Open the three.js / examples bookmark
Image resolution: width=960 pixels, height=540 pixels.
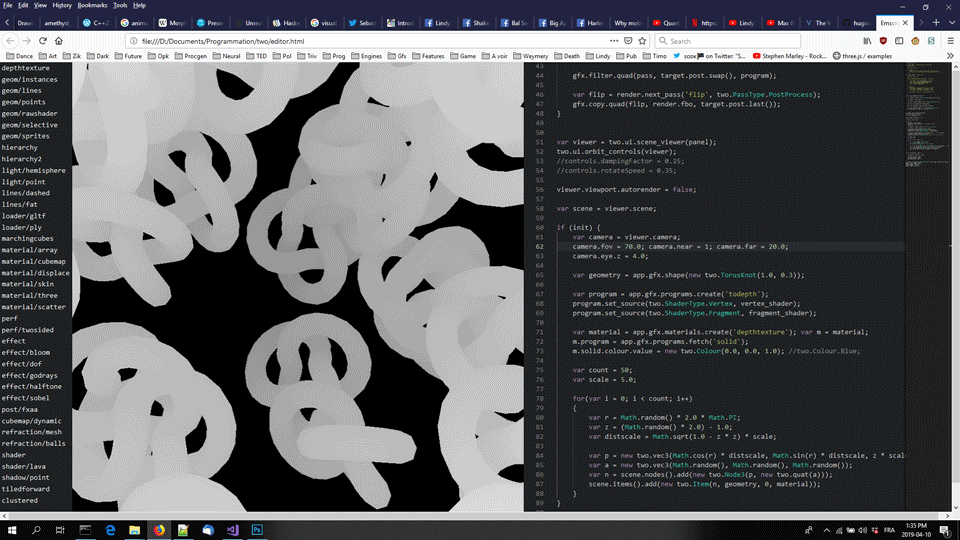click(862, 56)
